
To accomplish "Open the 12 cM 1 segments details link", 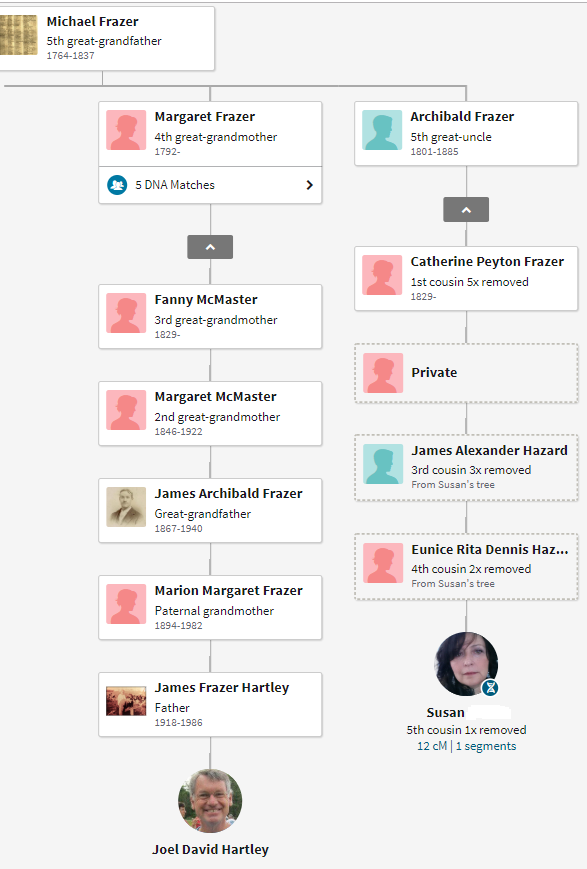I will (x=466, y=745).
